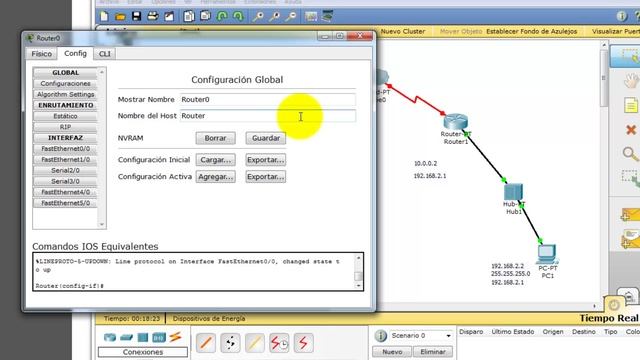Click the Nombre del Host input field
This screenshot has width=640, height=360.
(x=268, y=116)
